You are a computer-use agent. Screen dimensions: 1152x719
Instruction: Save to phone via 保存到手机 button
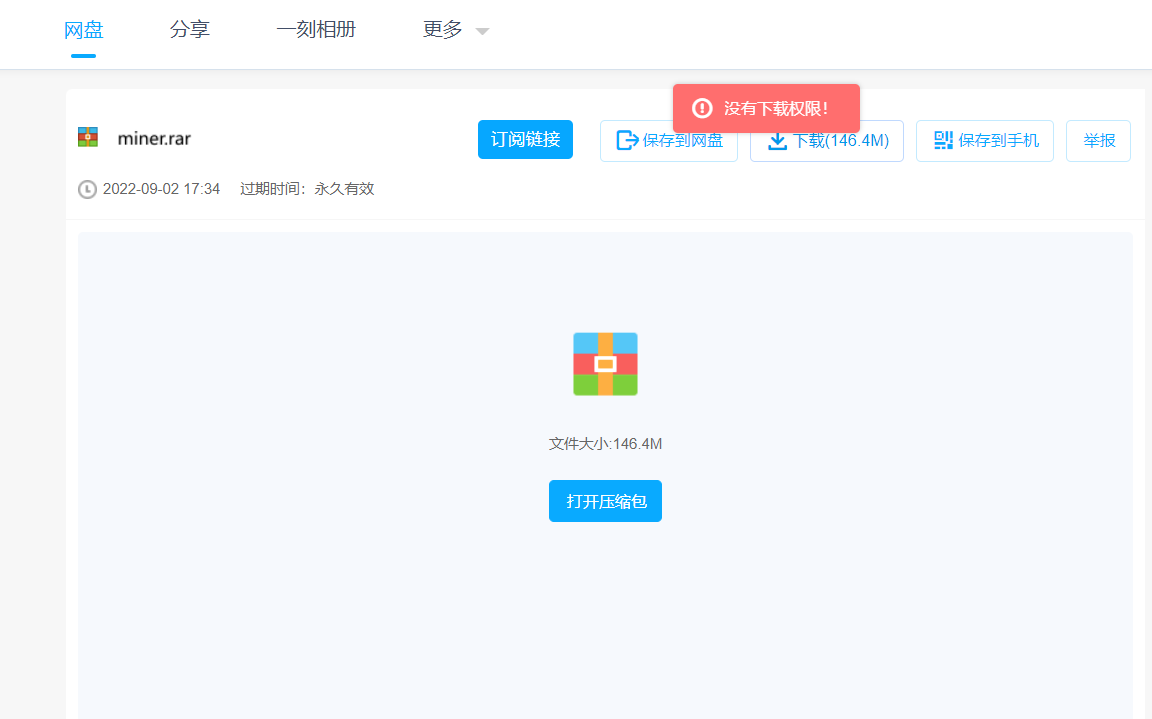click(984, 140)
